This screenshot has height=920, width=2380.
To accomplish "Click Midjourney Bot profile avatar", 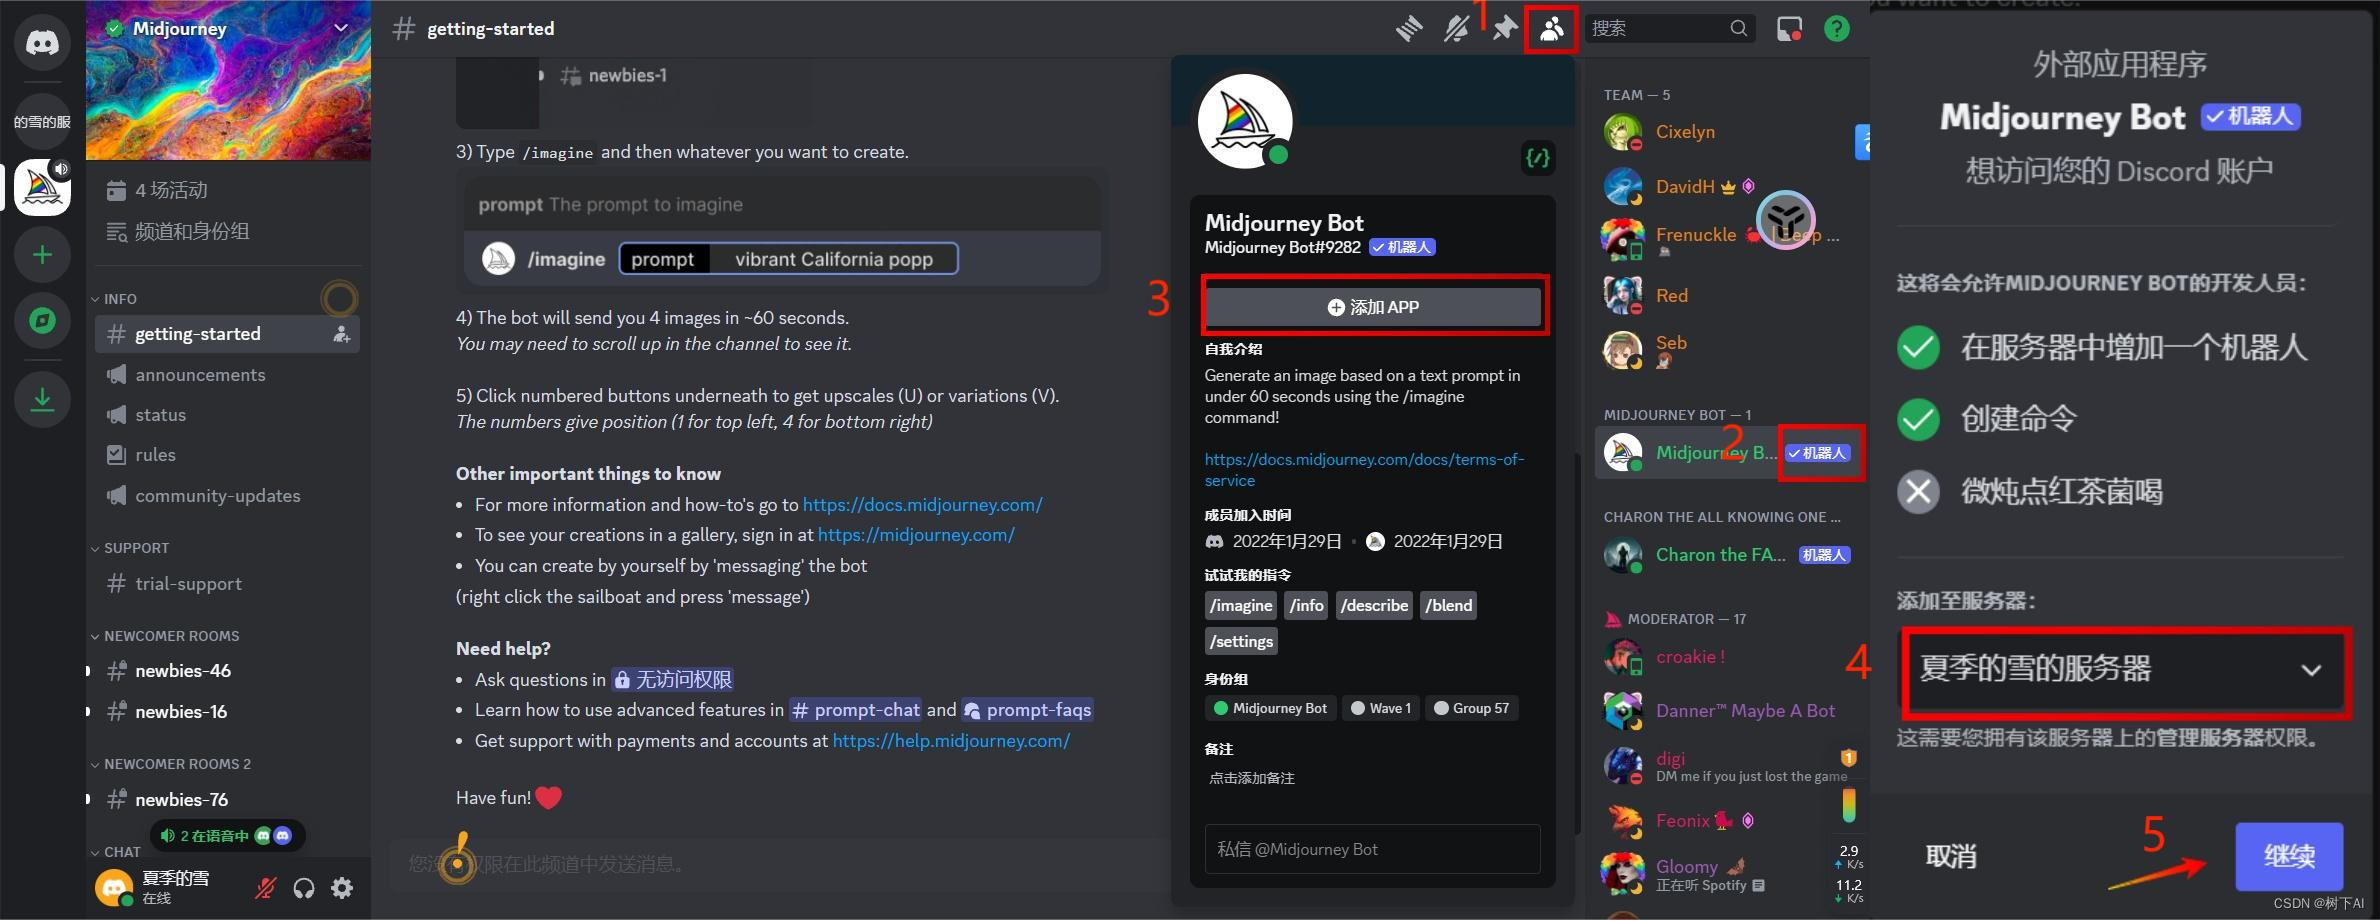I will 1245,121.
